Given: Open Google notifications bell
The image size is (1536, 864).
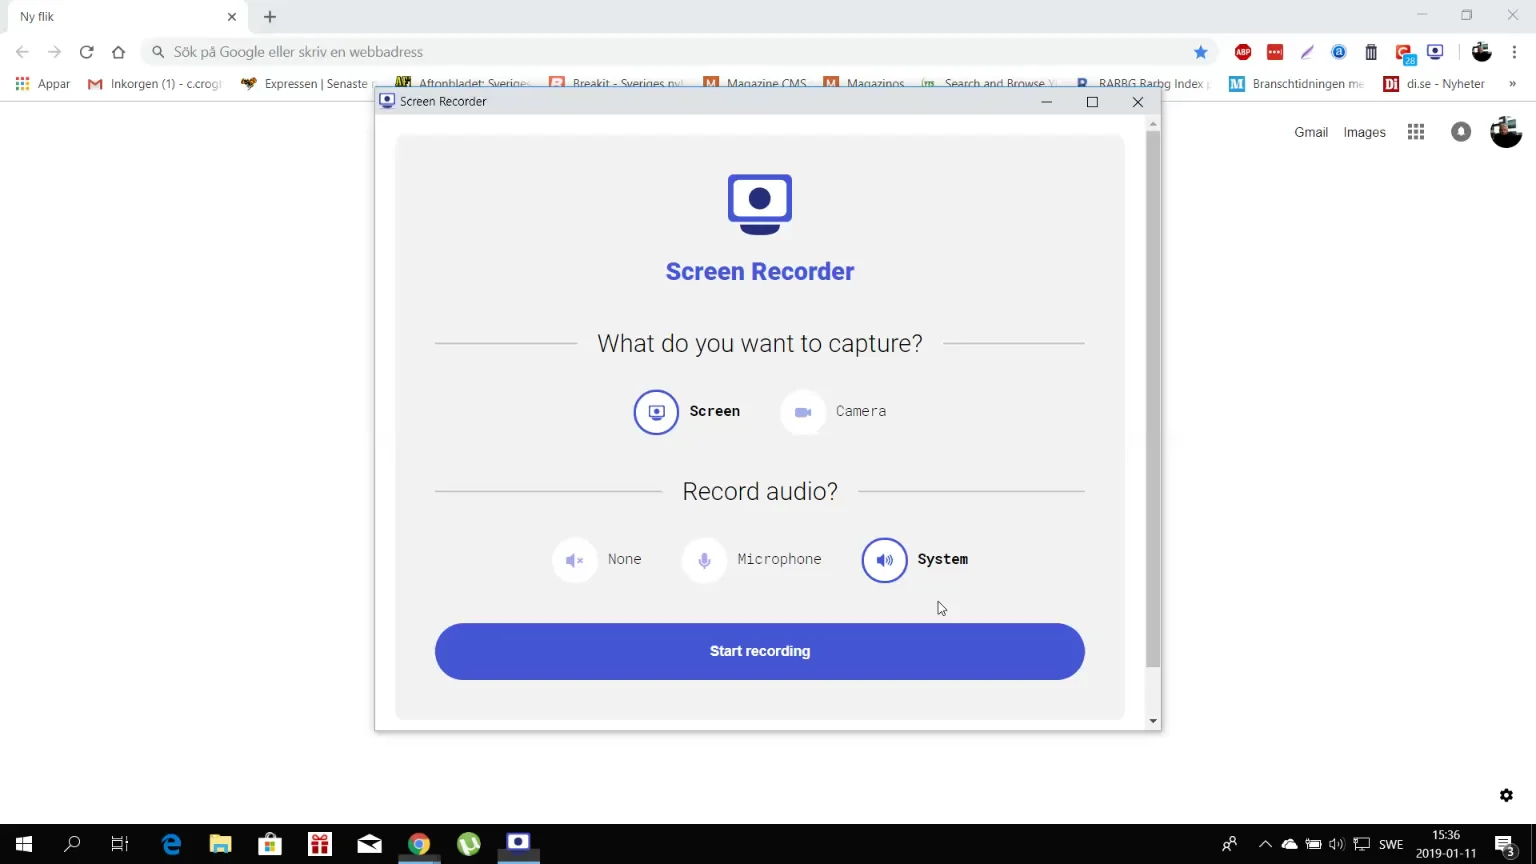Looking at the screenshot, I should tap(1461, 132).
